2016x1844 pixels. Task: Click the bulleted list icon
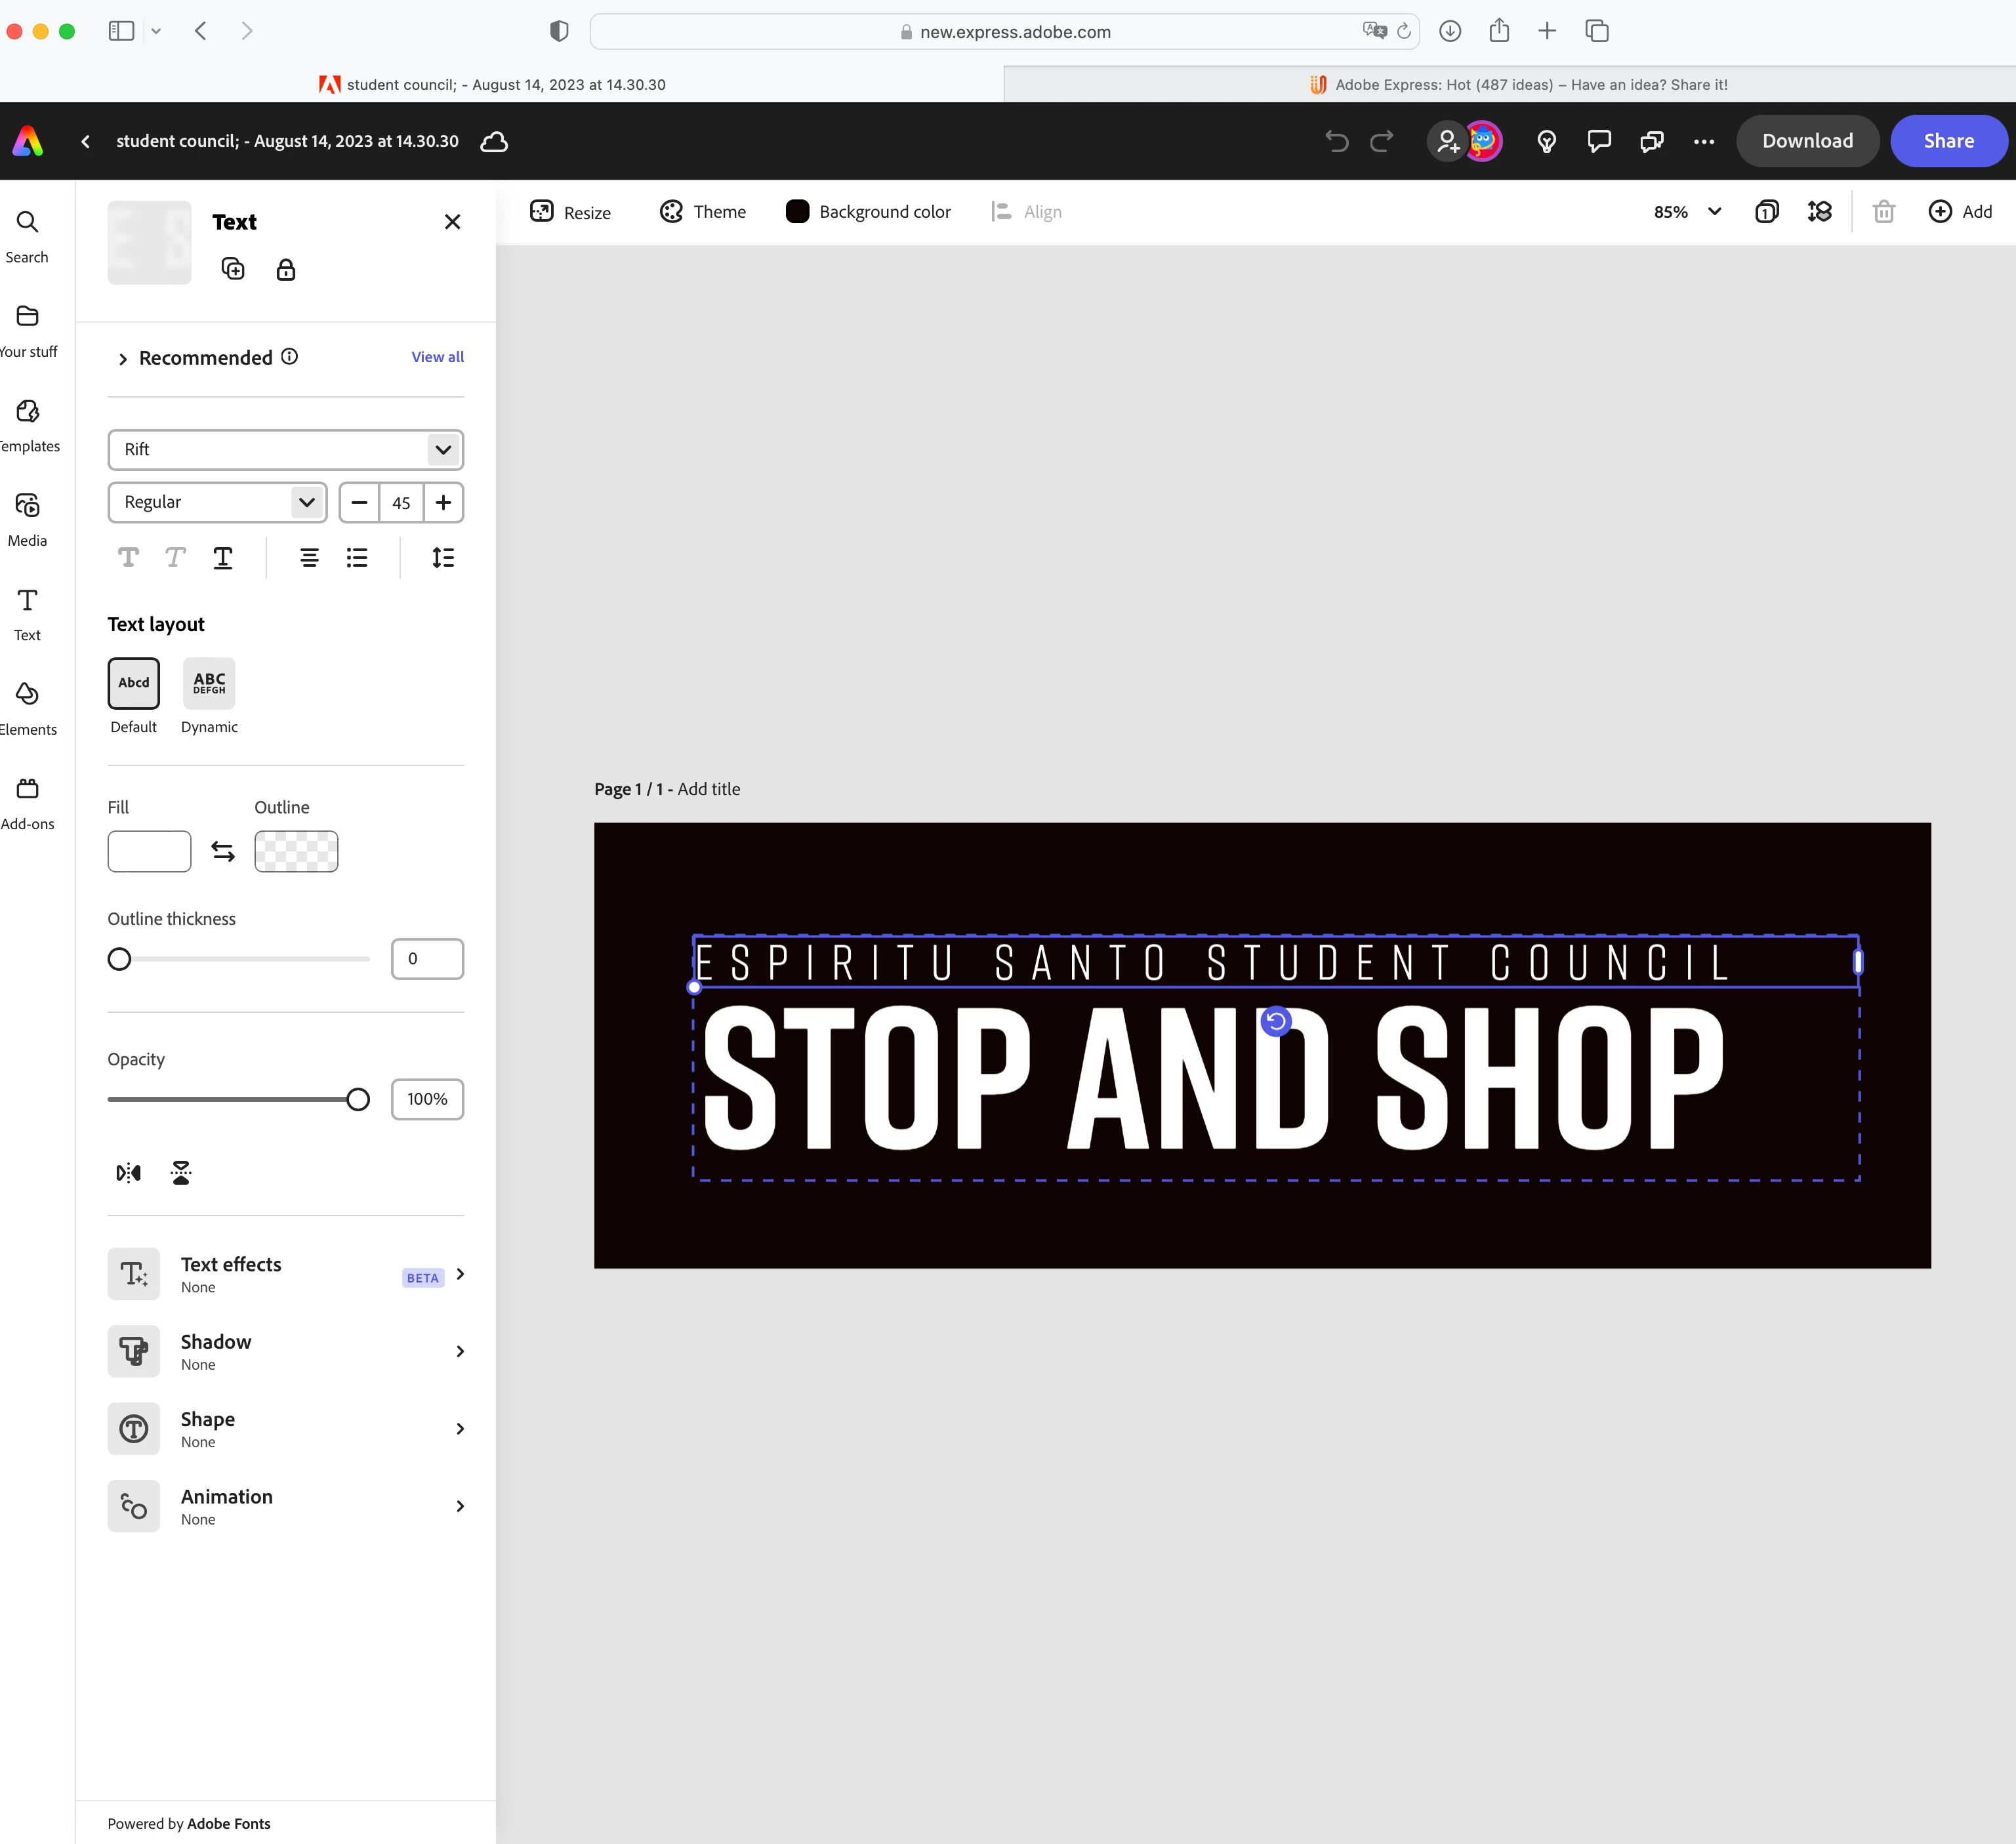tap(357, 558)
